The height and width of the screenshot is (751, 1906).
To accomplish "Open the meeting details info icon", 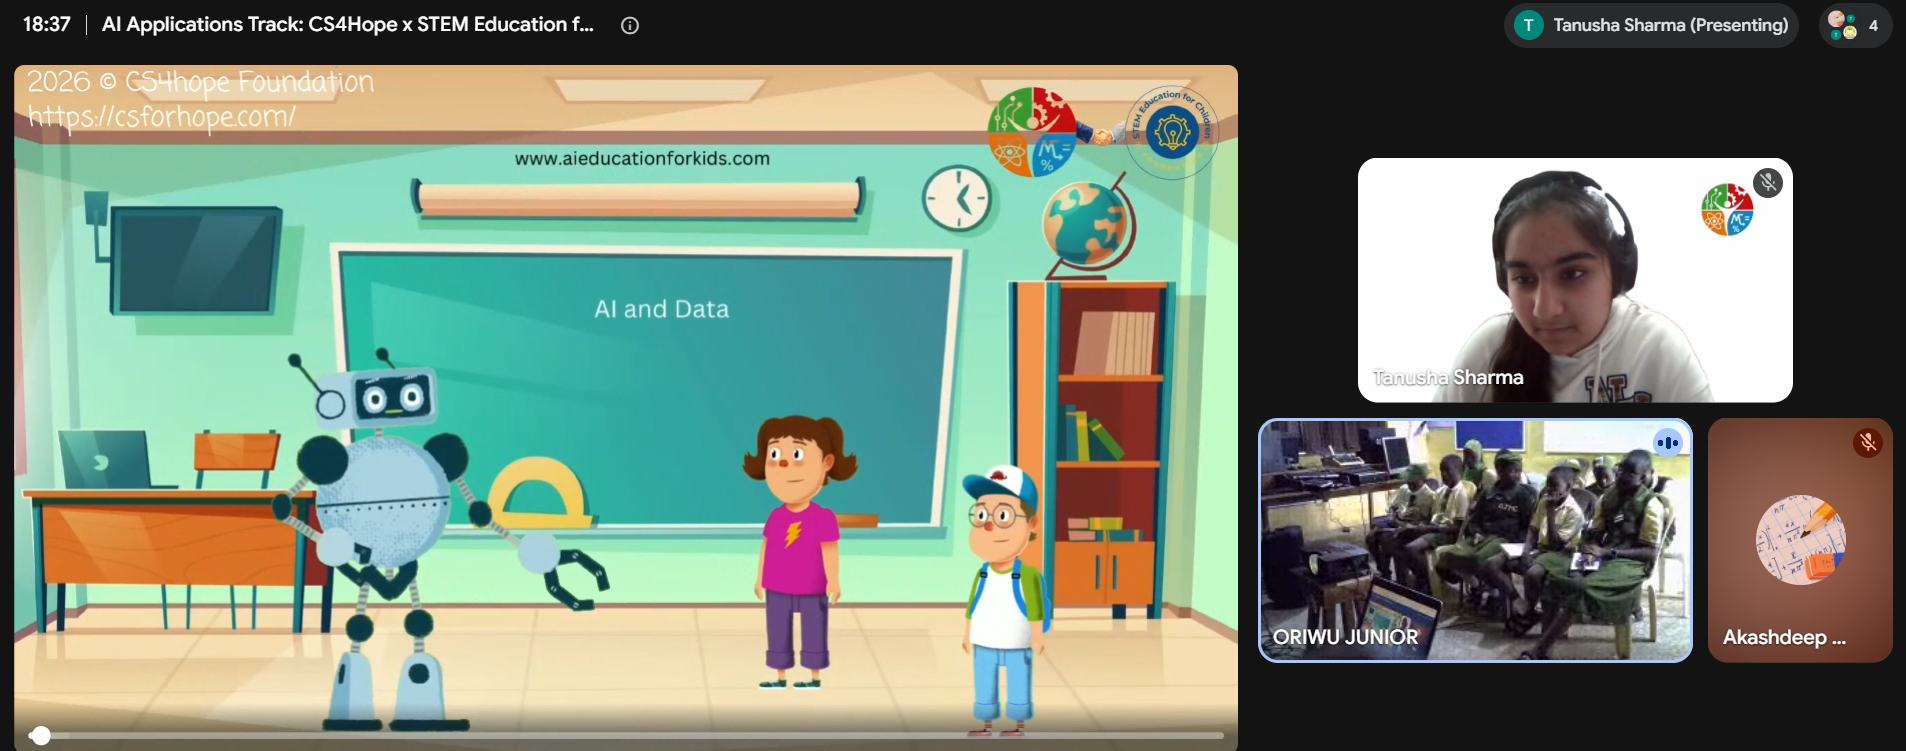I will tap(630, 26).
